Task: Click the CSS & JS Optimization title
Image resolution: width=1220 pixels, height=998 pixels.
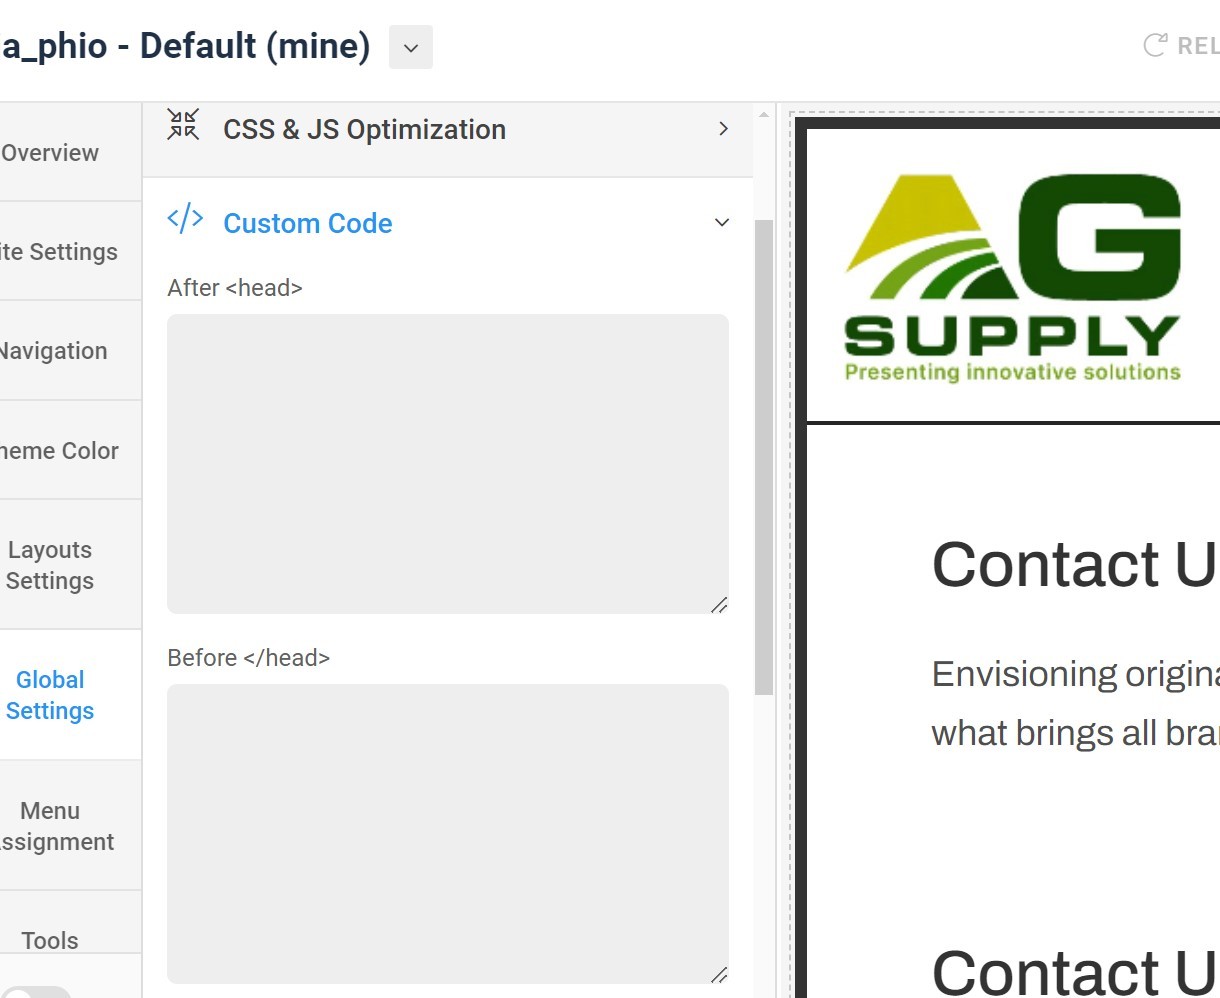Action: pos(364,130)
